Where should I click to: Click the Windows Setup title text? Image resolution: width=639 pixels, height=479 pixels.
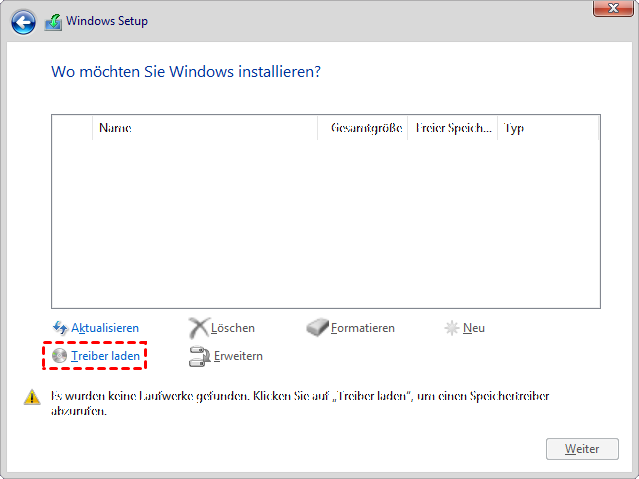[x=107, y=21]
